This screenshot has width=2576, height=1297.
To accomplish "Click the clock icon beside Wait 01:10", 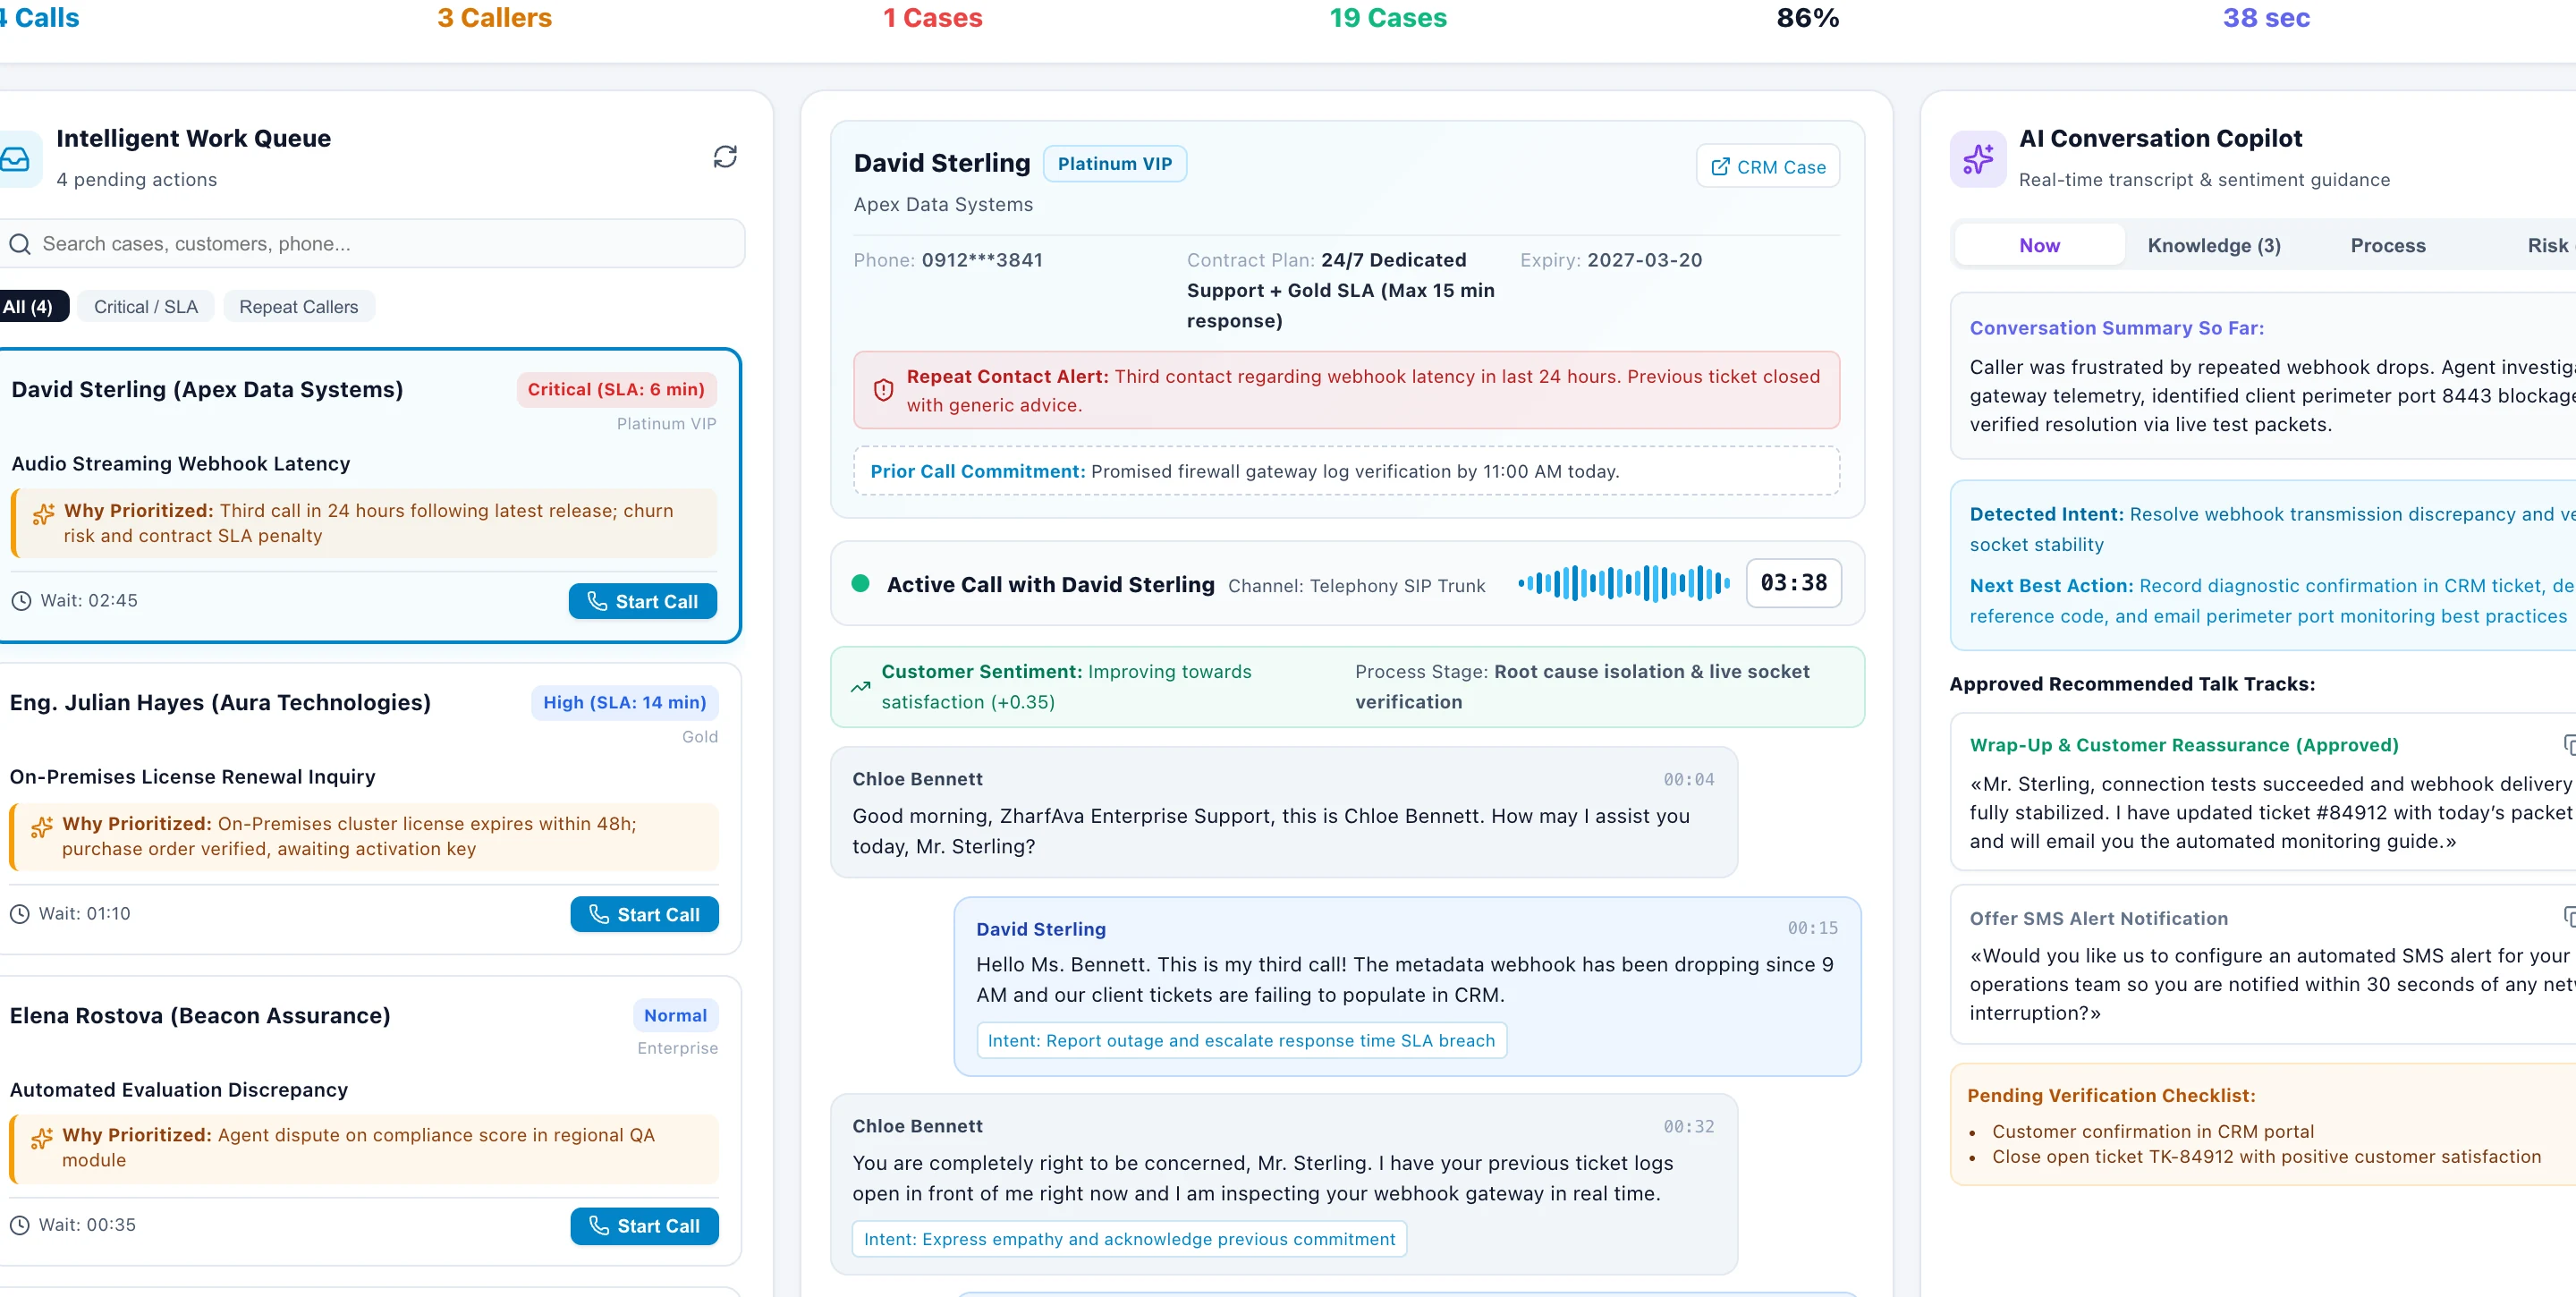I will [x=19, y=914].
